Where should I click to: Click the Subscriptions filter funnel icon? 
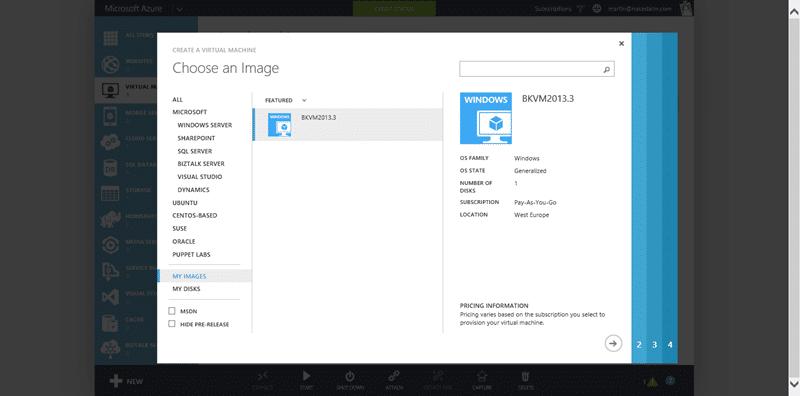point(580,8)
